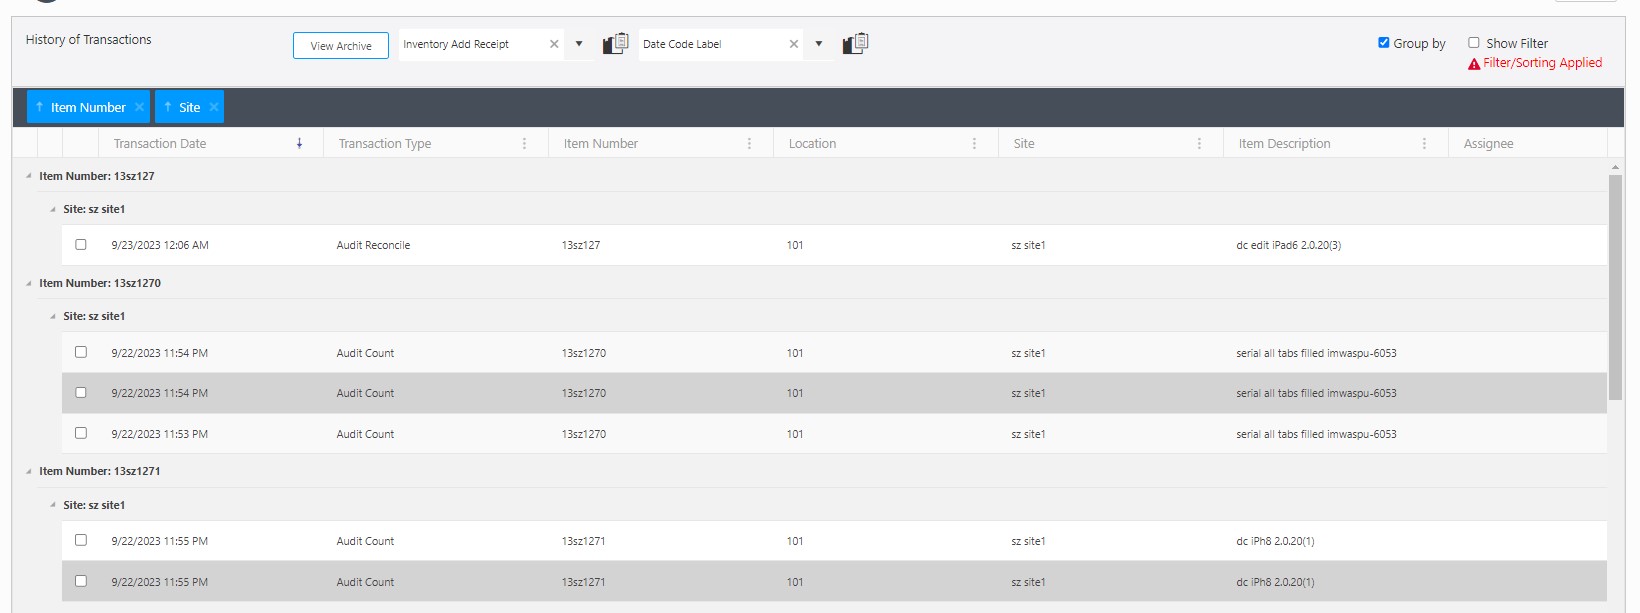The height and width of the screenshot is (613, 1640).
Task: Click the Filter/Sorting Applied warning link
Action: point(1541,63)
